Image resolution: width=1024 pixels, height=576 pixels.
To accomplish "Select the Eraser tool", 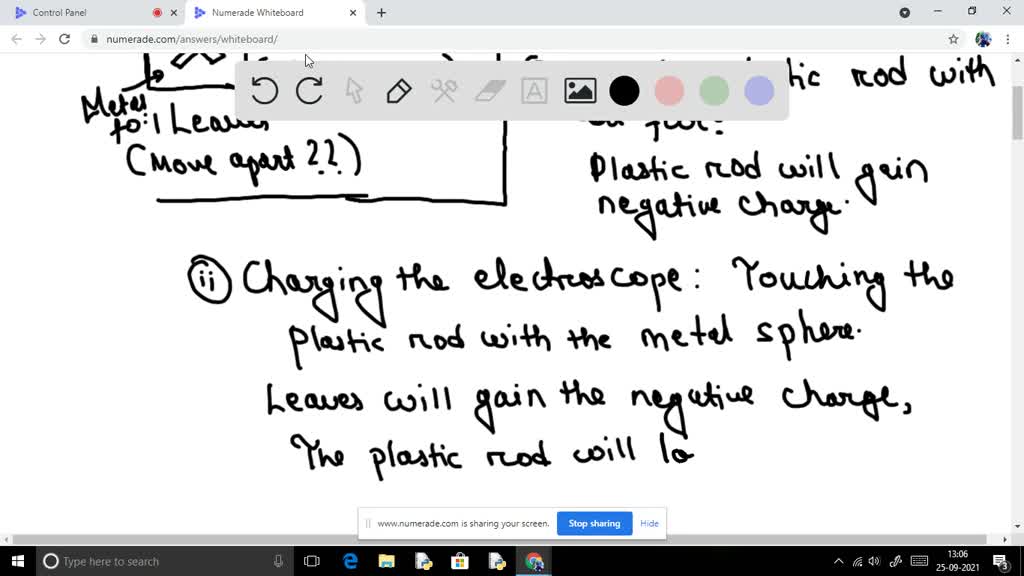I will point(488,90).
